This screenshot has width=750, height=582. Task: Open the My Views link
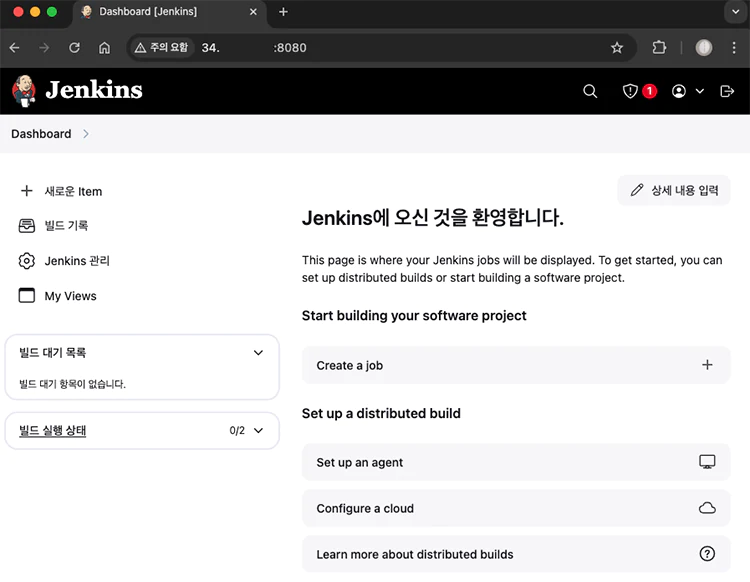pyautogui.click(x=70, y=296)
